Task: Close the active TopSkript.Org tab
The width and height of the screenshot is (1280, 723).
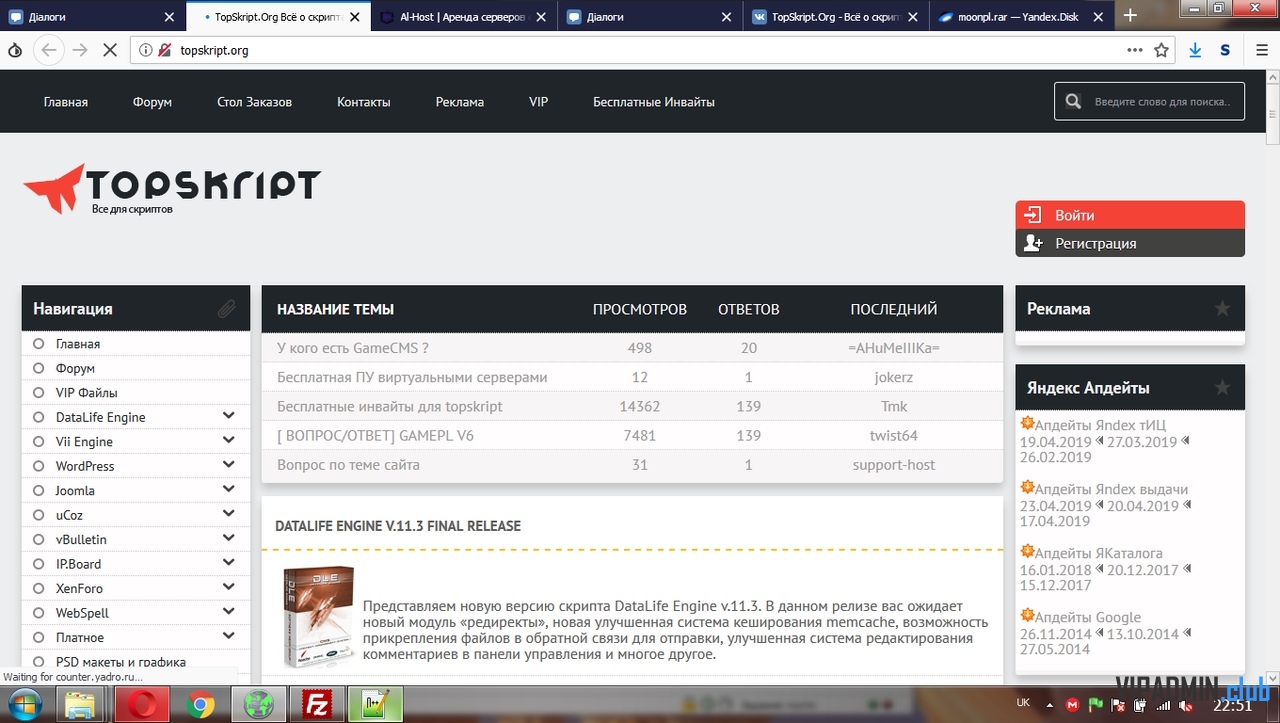Action: [x=355, y=16]
